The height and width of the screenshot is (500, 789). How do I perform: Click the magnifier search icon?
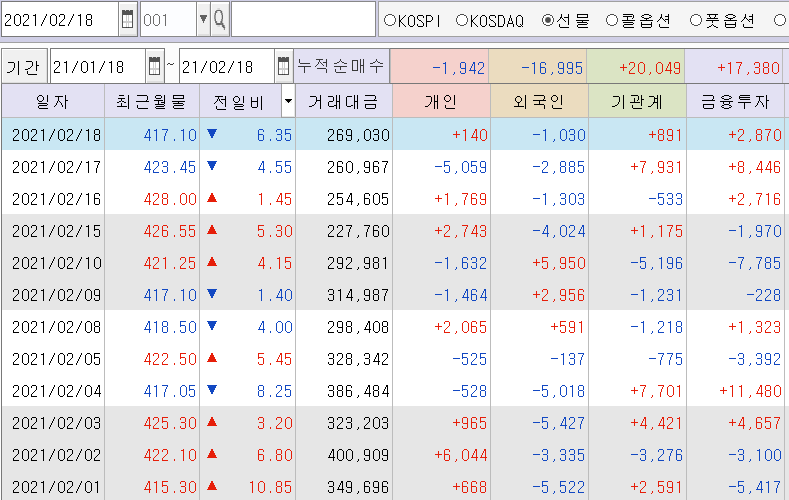click(219, 19)
